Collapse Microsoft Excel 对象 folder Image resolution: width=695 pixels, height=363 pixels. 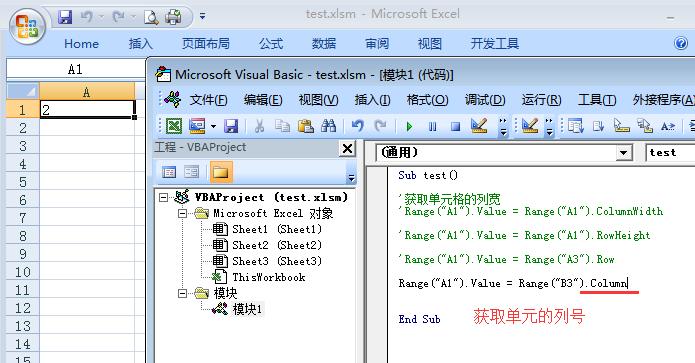pos(182,214)
